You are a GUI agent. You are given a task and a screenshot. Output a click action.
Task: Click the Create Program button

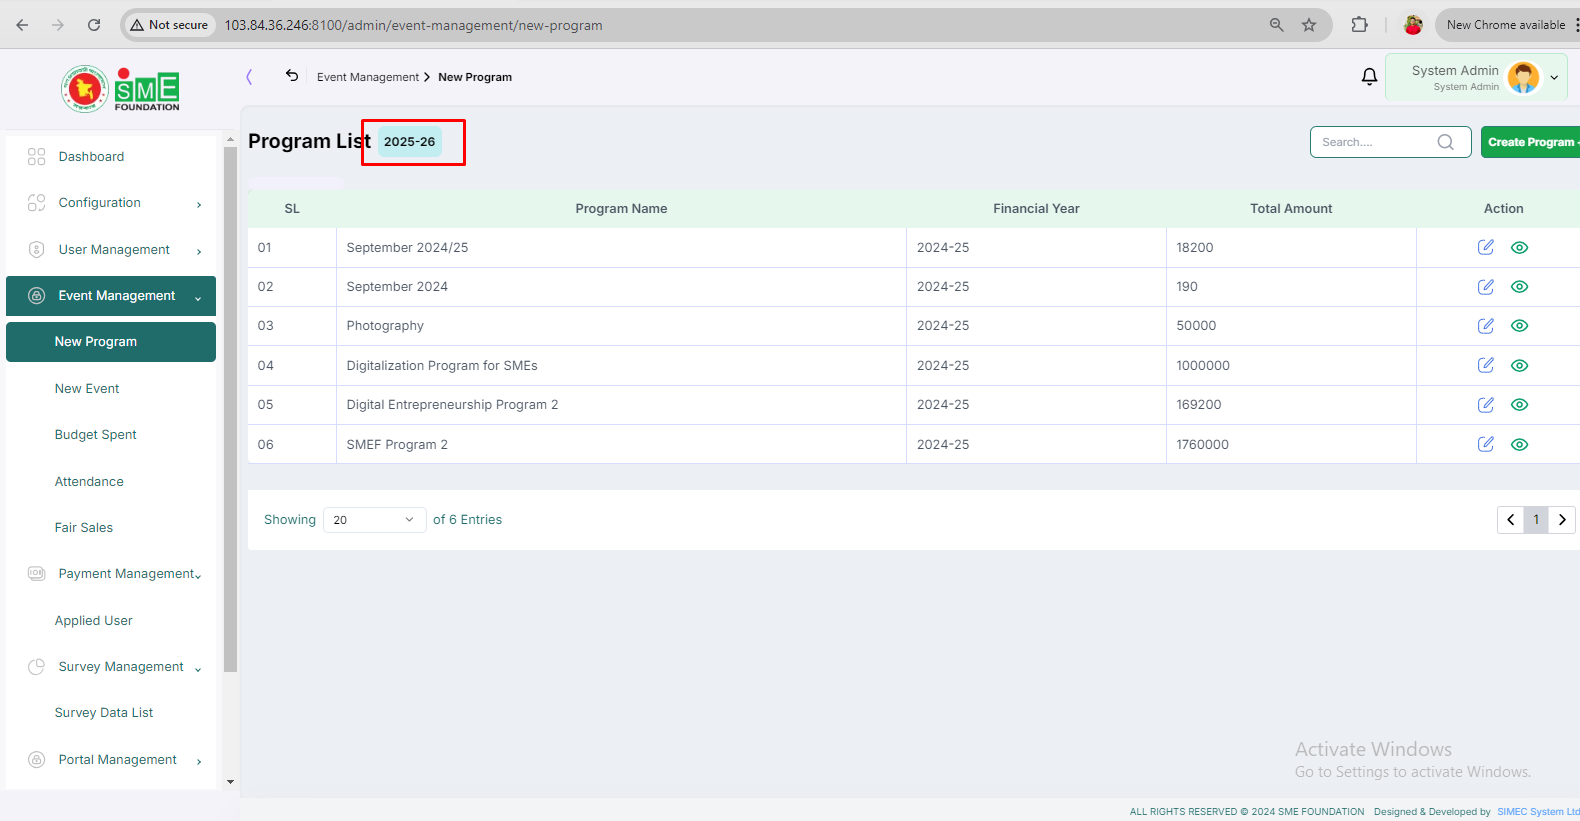point(1530,142)
